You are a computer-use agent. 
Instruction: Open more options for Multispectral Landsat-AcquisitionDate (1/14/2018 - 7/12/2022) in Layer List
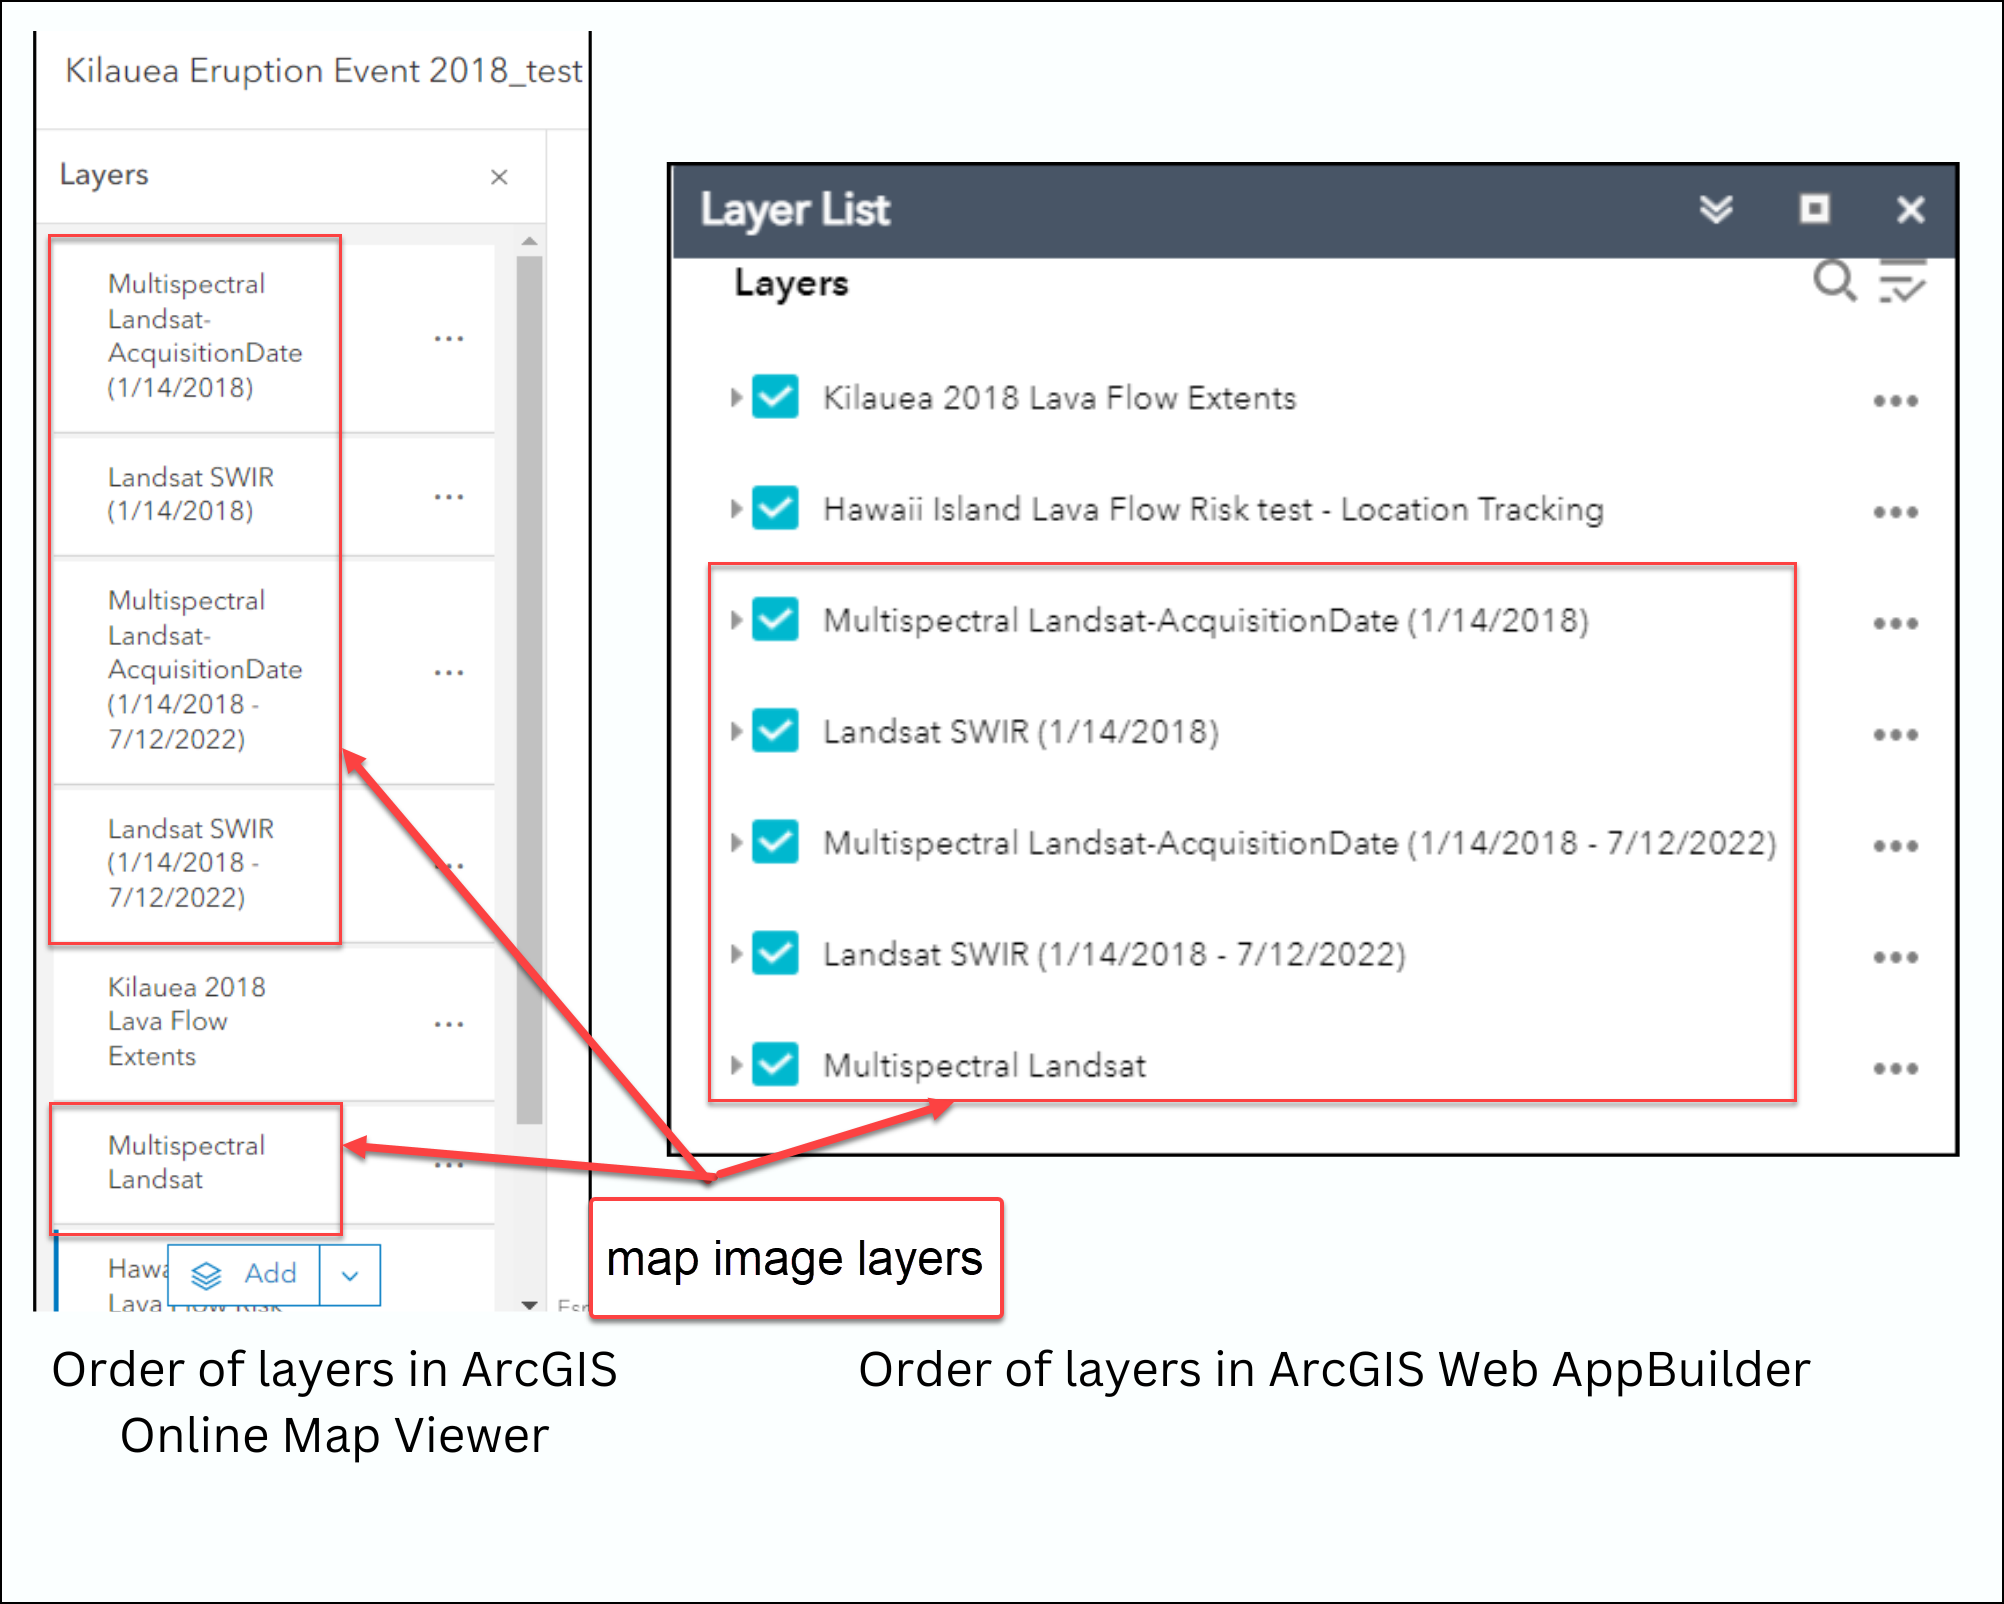pos(1895,846)
